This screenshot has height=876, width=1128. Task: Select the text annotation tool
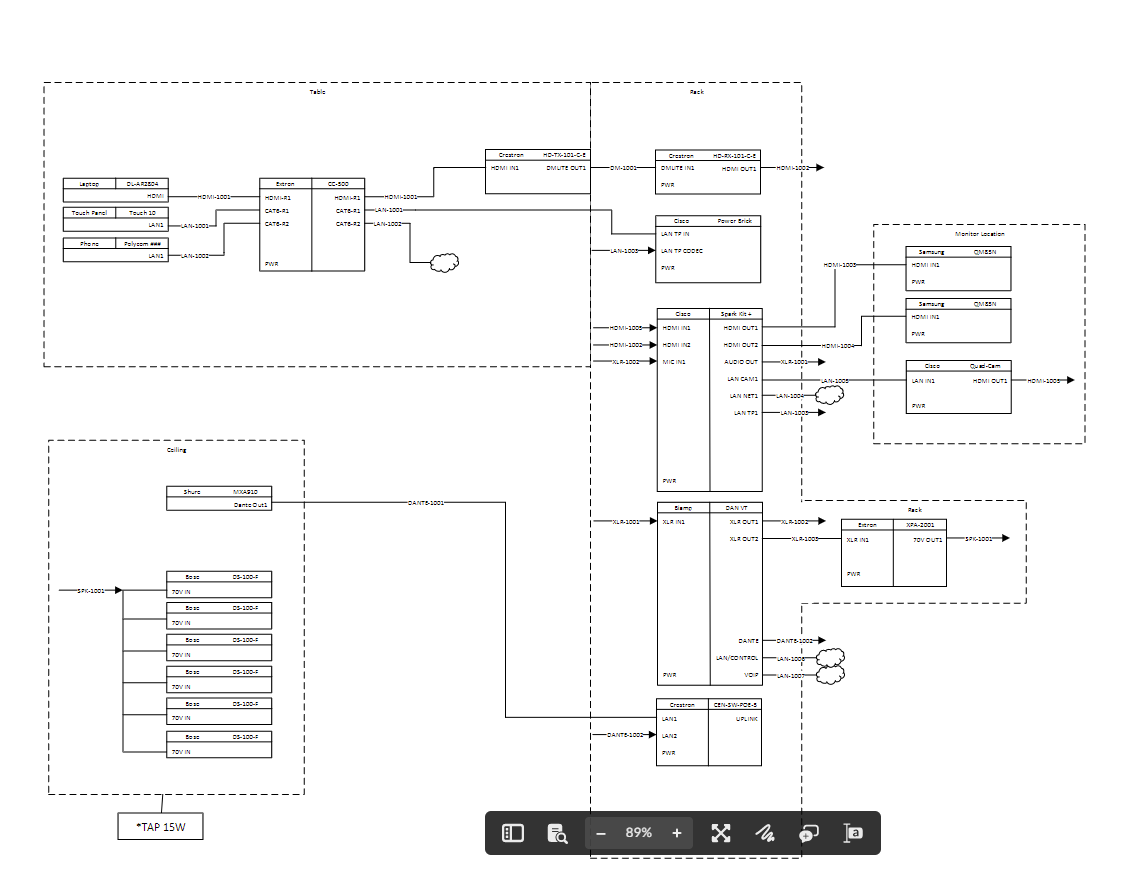(x=853, y=832)
